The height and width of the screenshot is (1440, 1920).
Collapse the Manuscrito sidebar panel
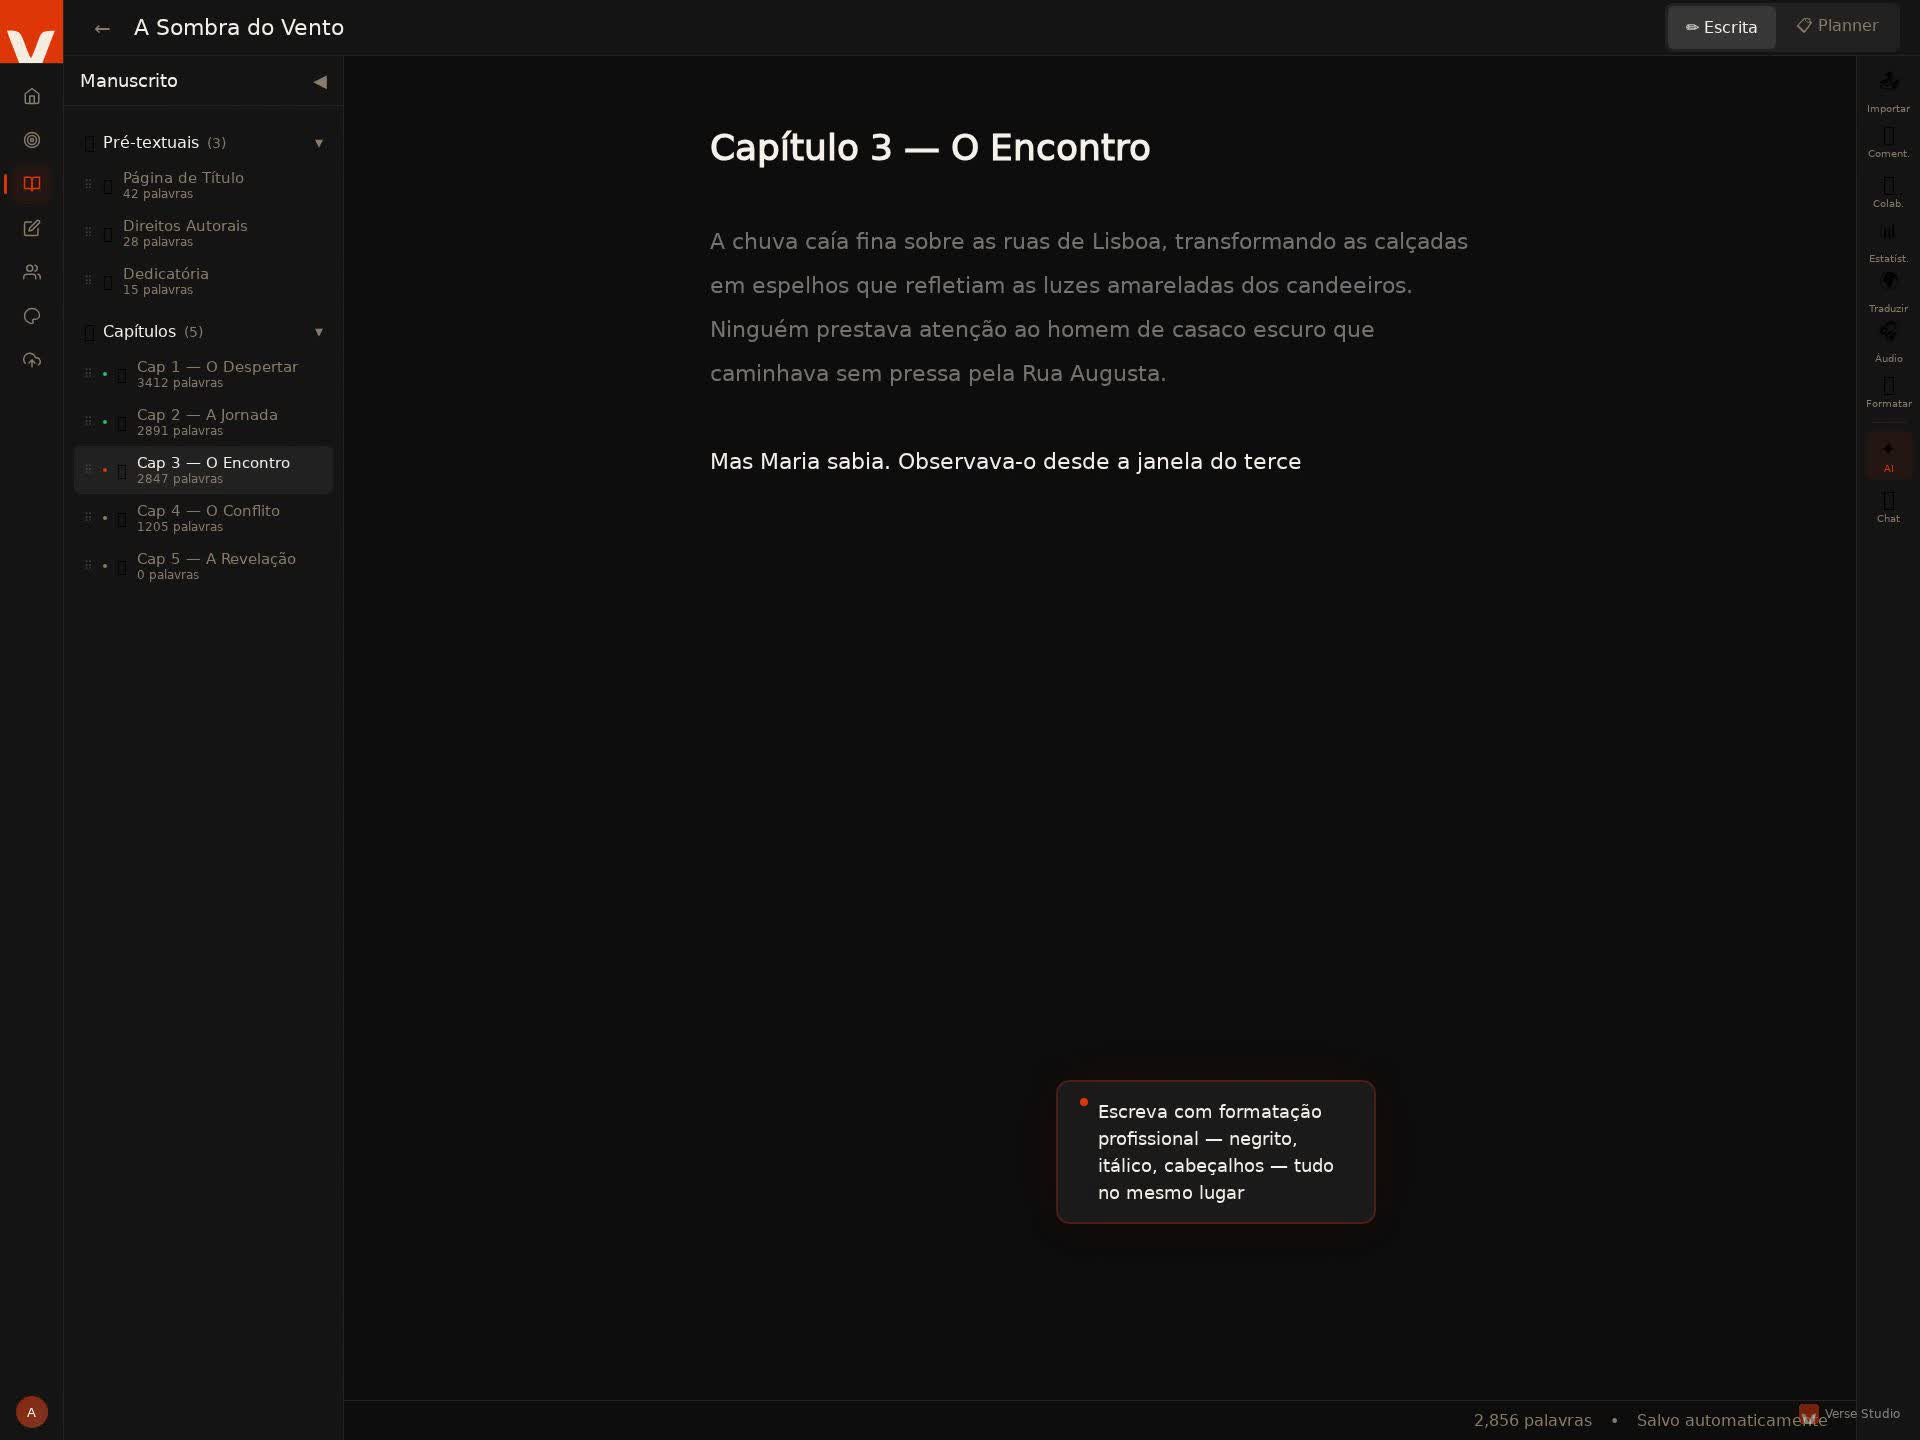(320, 82)
